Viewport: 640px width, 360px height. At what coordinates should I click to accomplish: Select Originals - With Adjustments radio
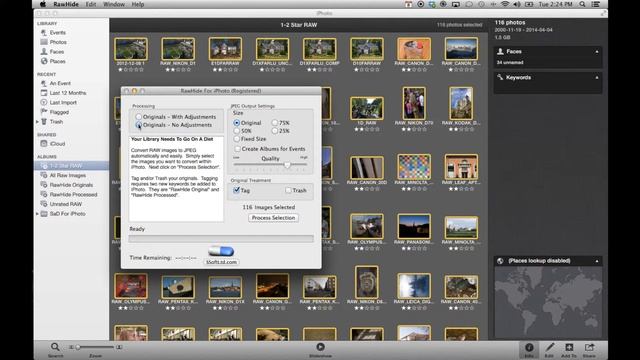click(138, 117)
